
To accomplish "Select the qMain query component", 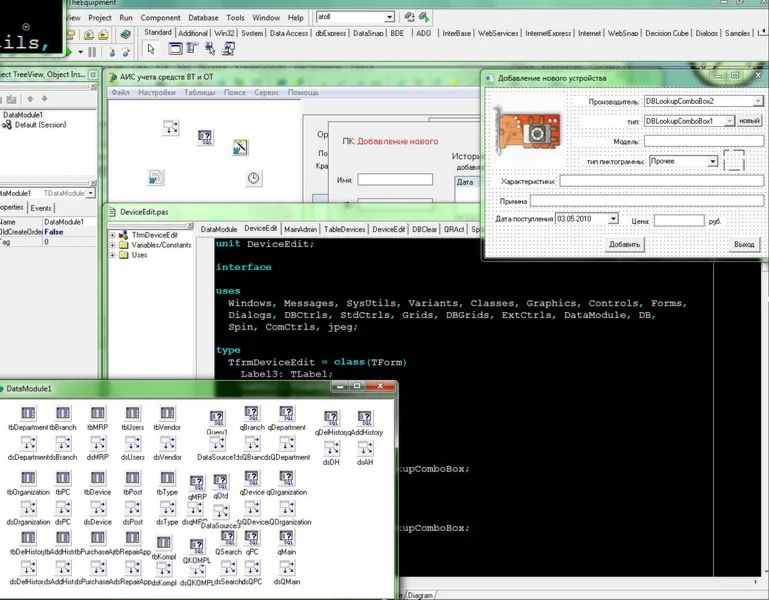I will [x=288, y=538].
